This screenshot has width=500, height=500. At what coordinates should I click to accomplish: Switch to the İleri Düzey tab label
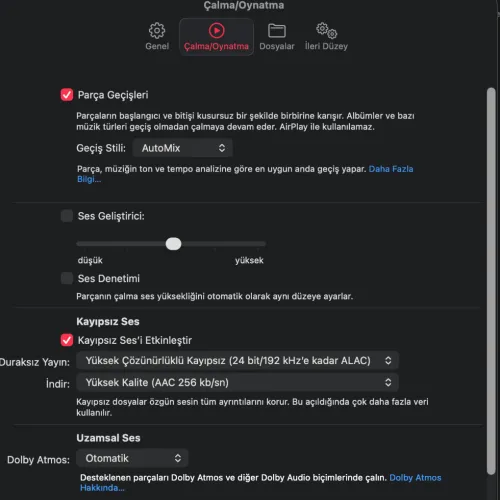point(326,46)
